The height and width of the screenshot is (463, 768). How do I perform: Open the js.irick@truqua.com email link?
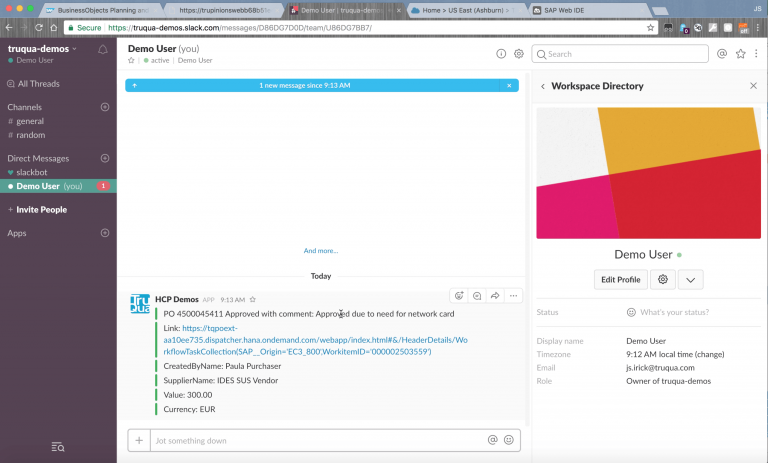coord(660,367)
